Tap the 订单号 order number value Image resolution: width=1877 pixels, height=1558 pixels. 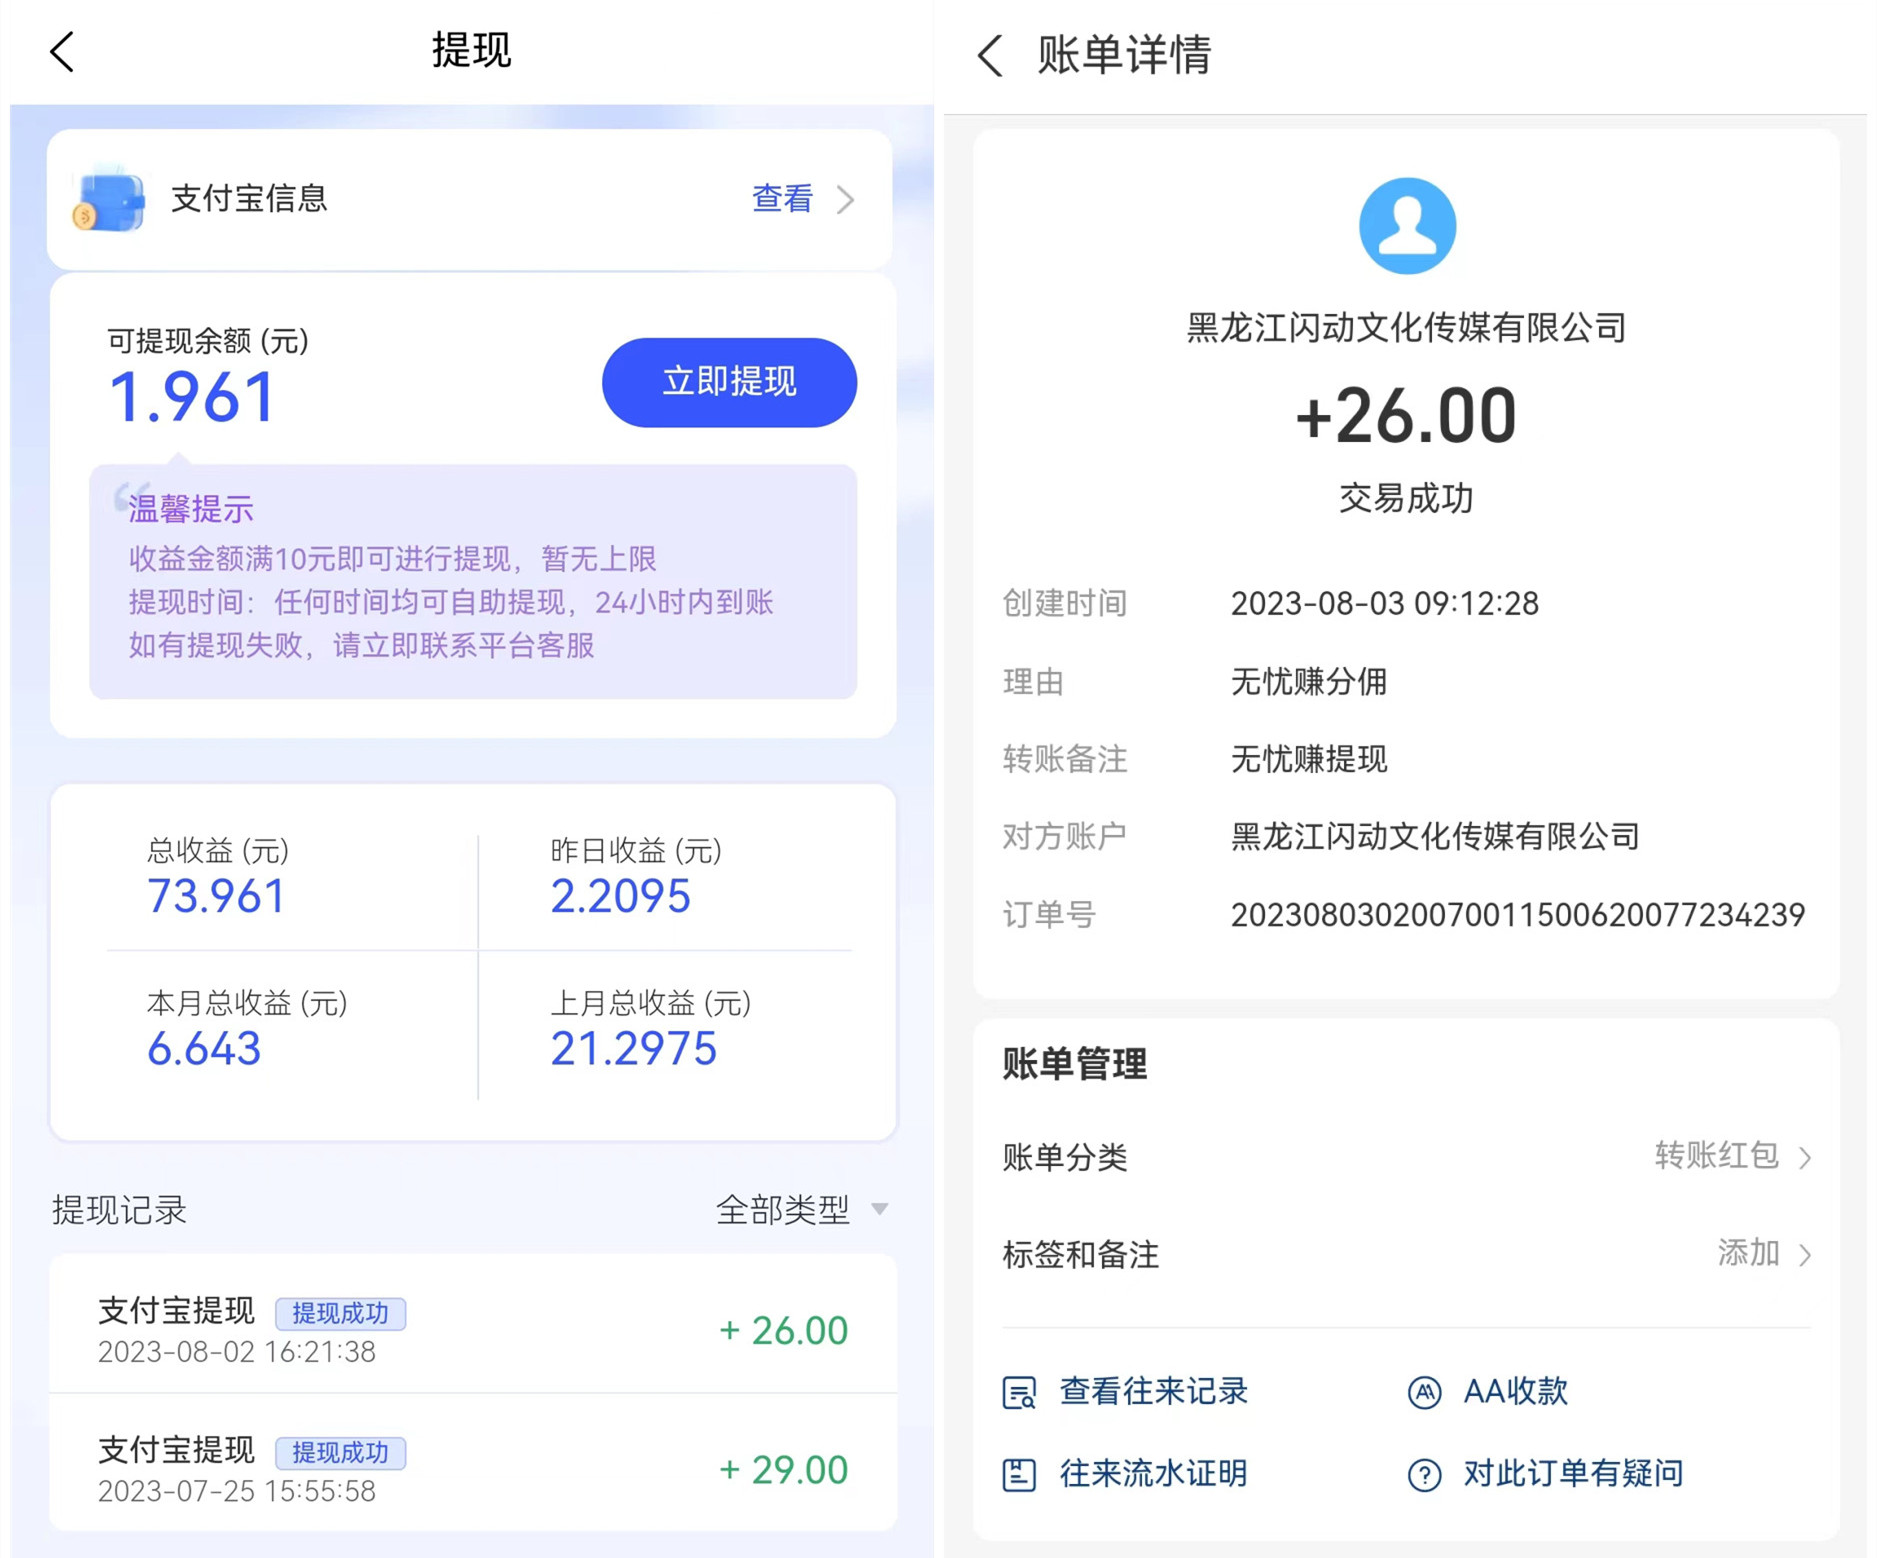pos(1516,913)
